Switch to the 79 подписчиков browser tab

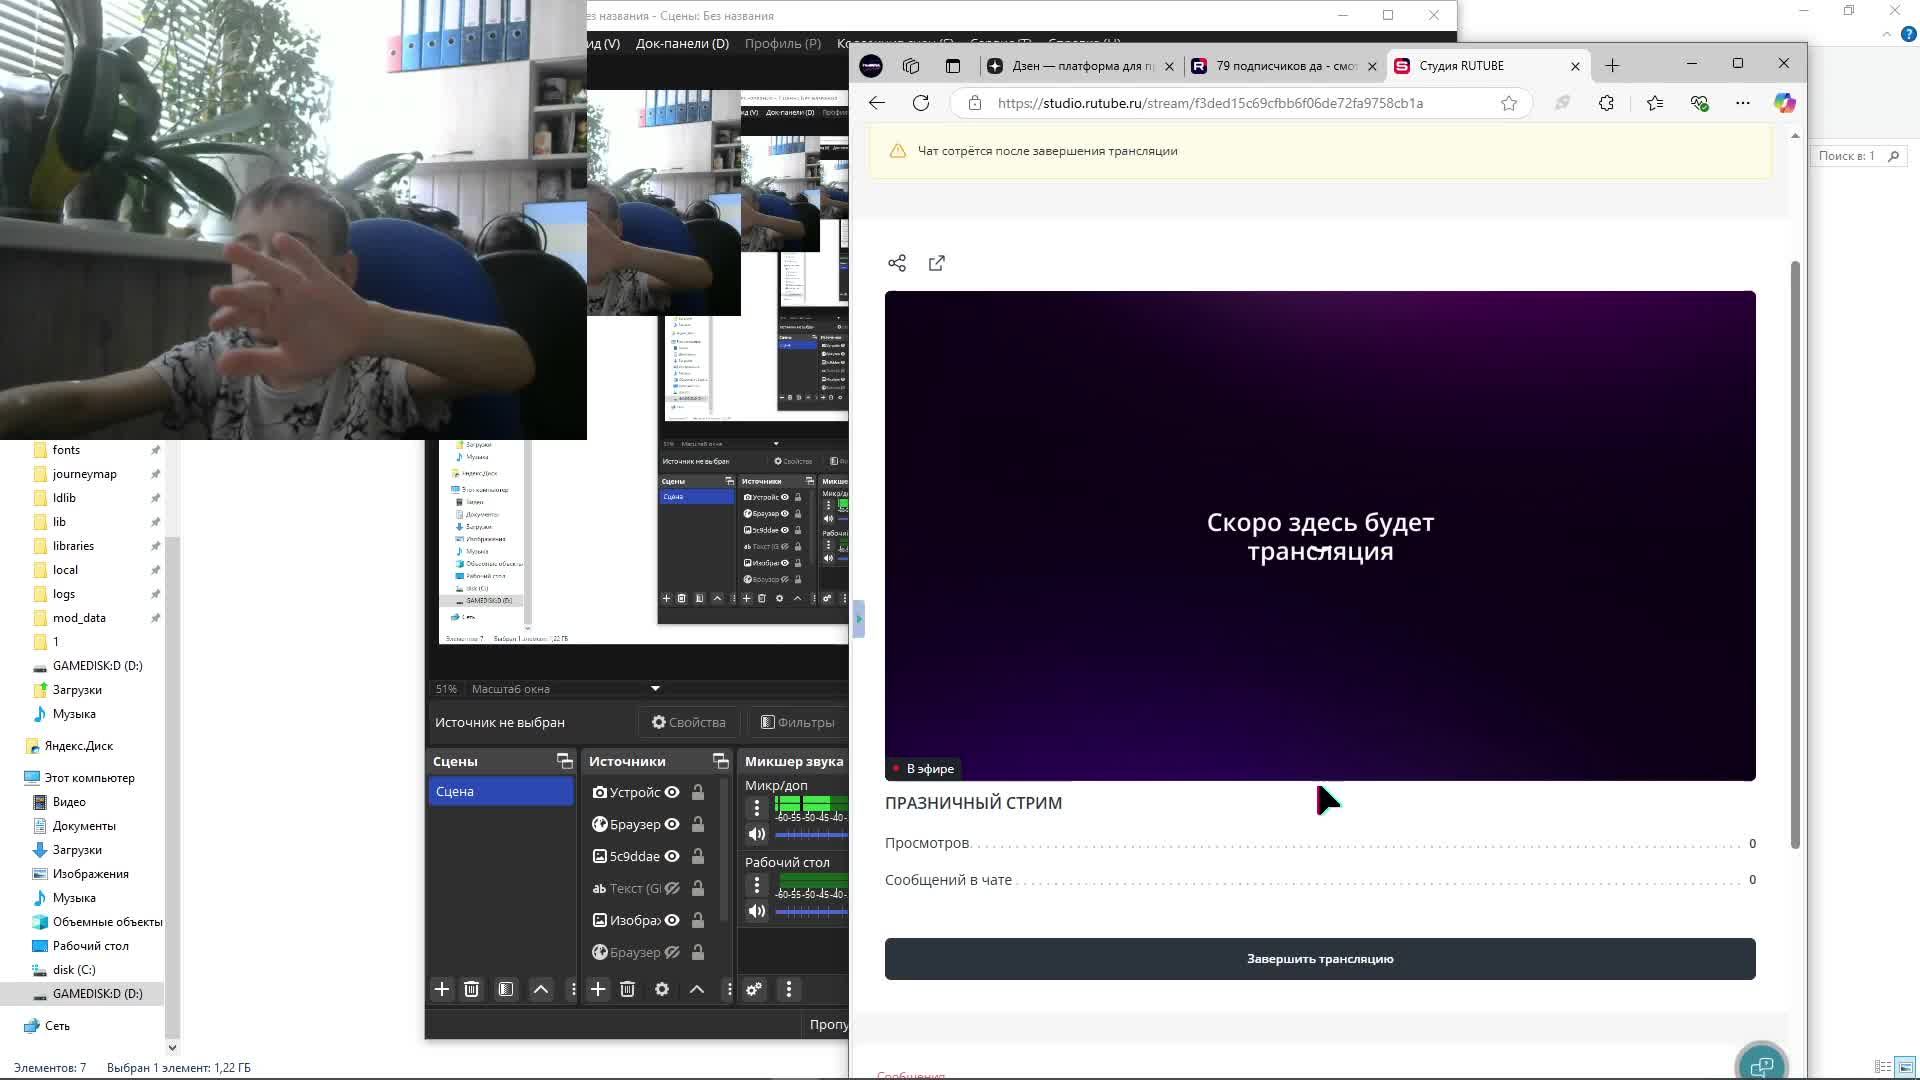pyautogui.click(x=1284, y=66)
